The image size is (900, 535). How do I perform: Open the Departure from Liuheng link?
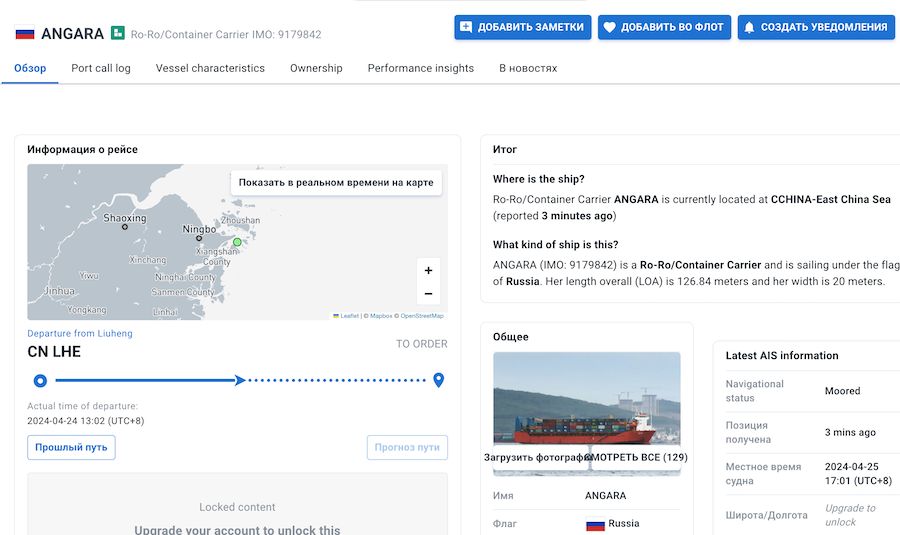(x=80, y=334)
